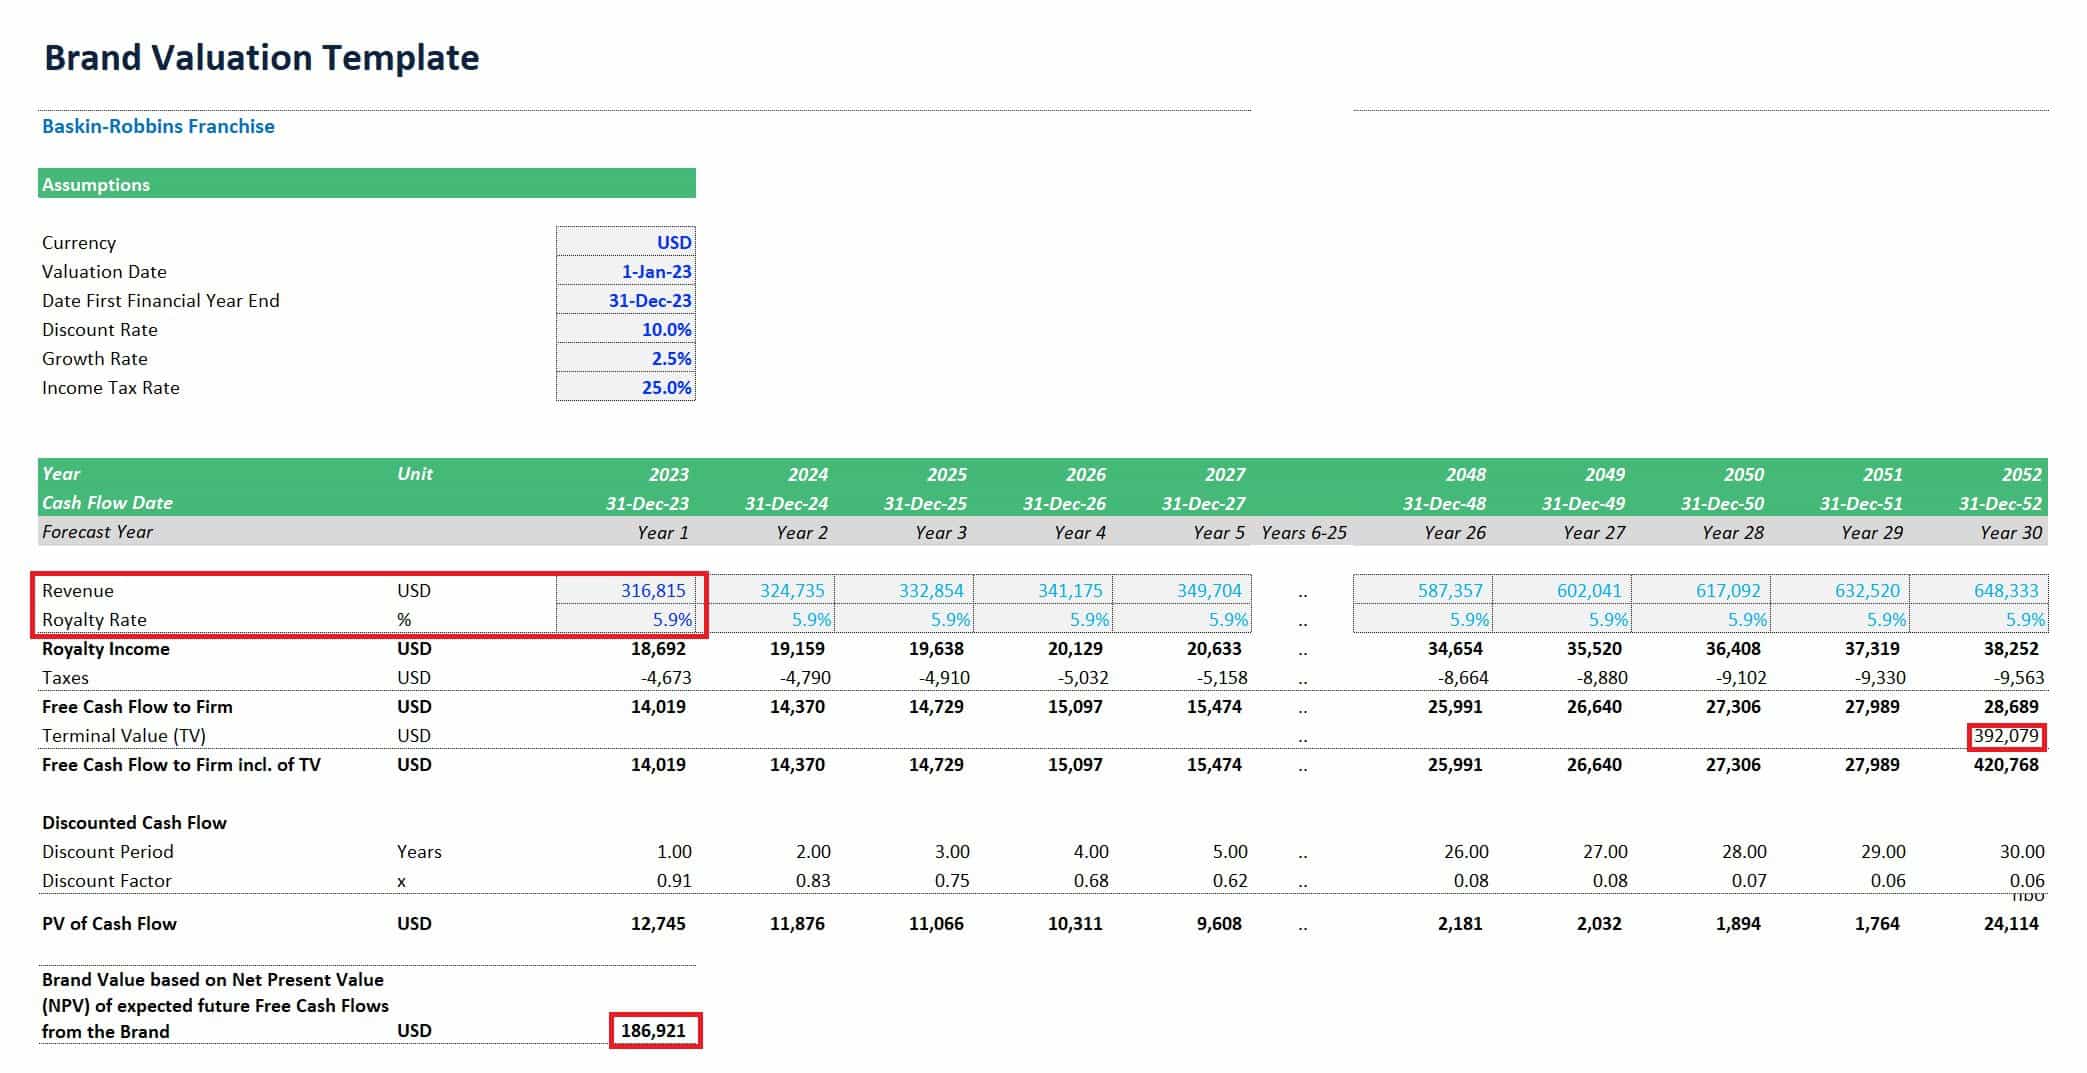Click the Assumptions section header

tap(367, 184)
